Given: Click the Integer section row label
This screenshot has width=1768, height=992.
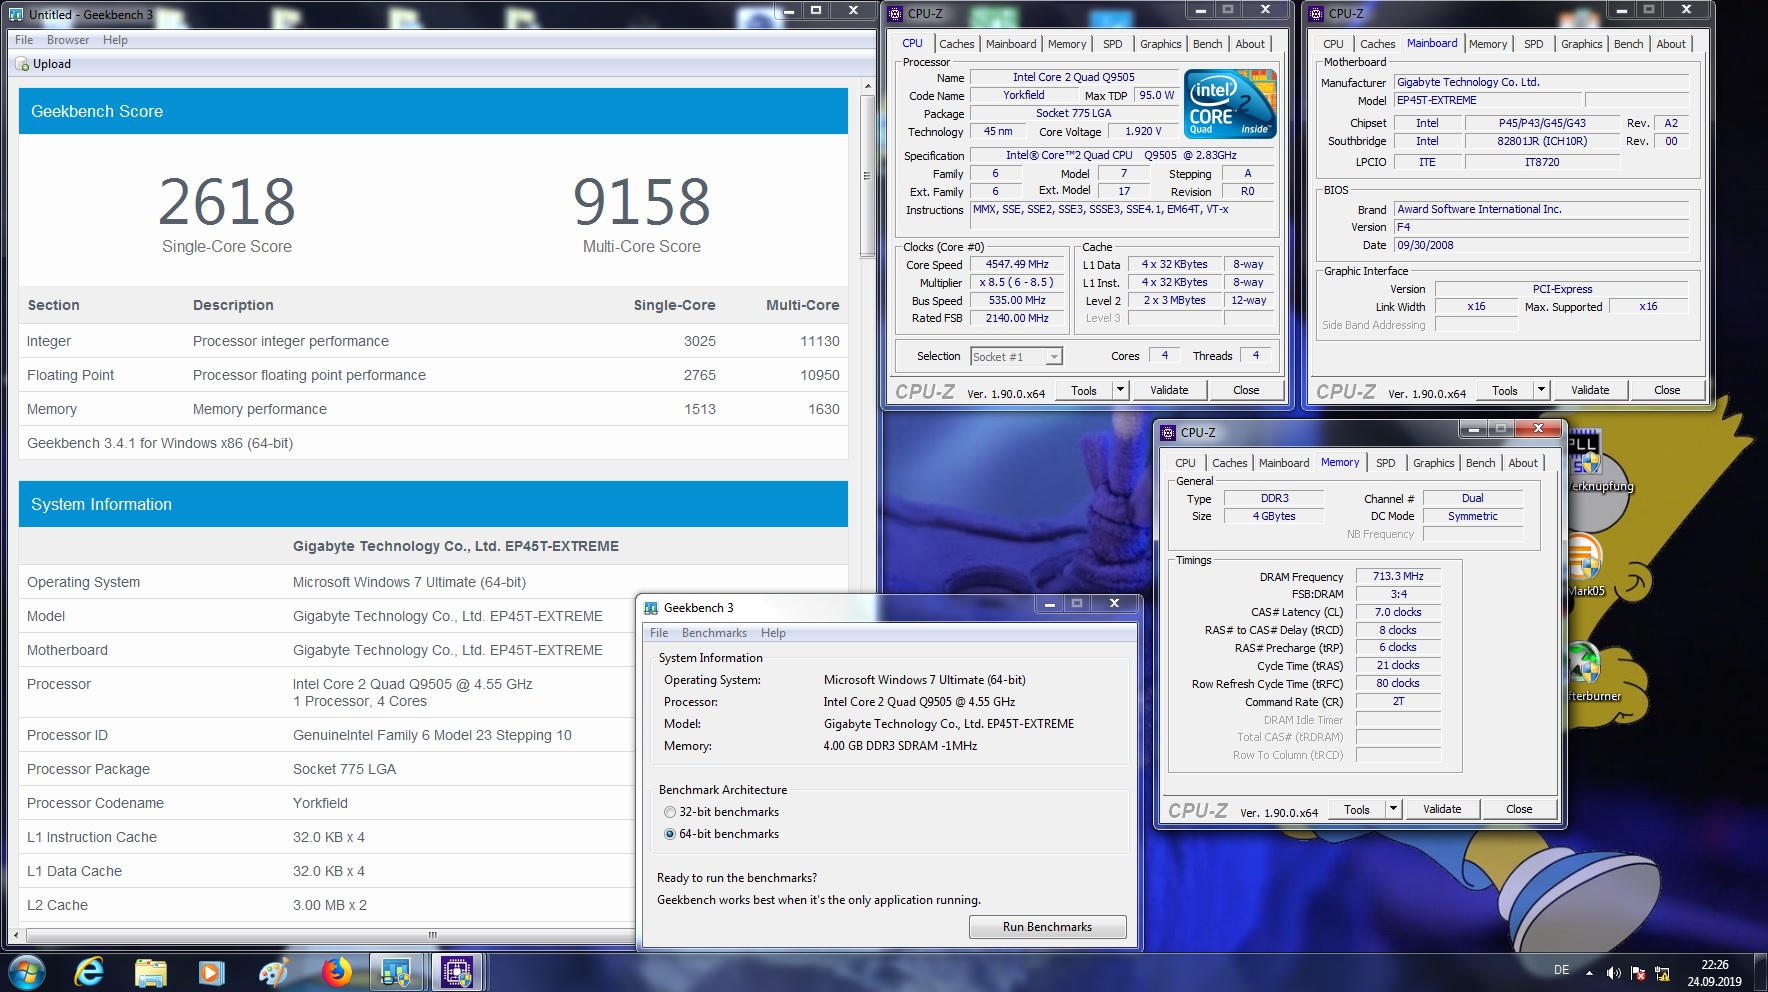Looking at the screenshot, I should 49,341.
